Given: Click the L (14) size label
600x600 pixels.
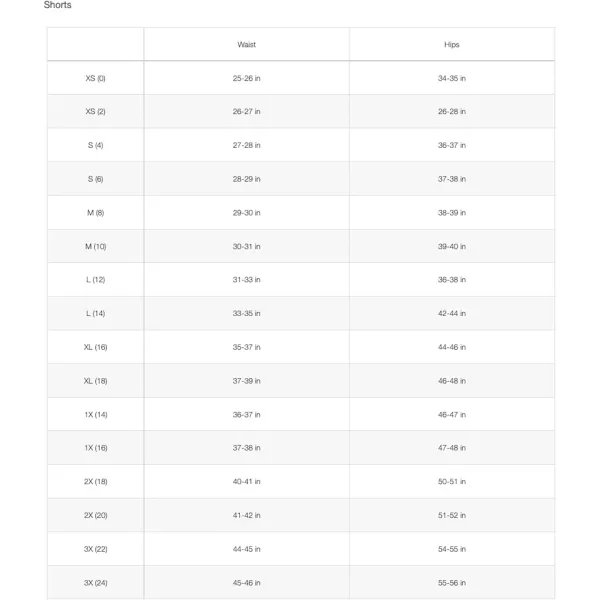Looking at the screenshot, I should pos(96,314).
